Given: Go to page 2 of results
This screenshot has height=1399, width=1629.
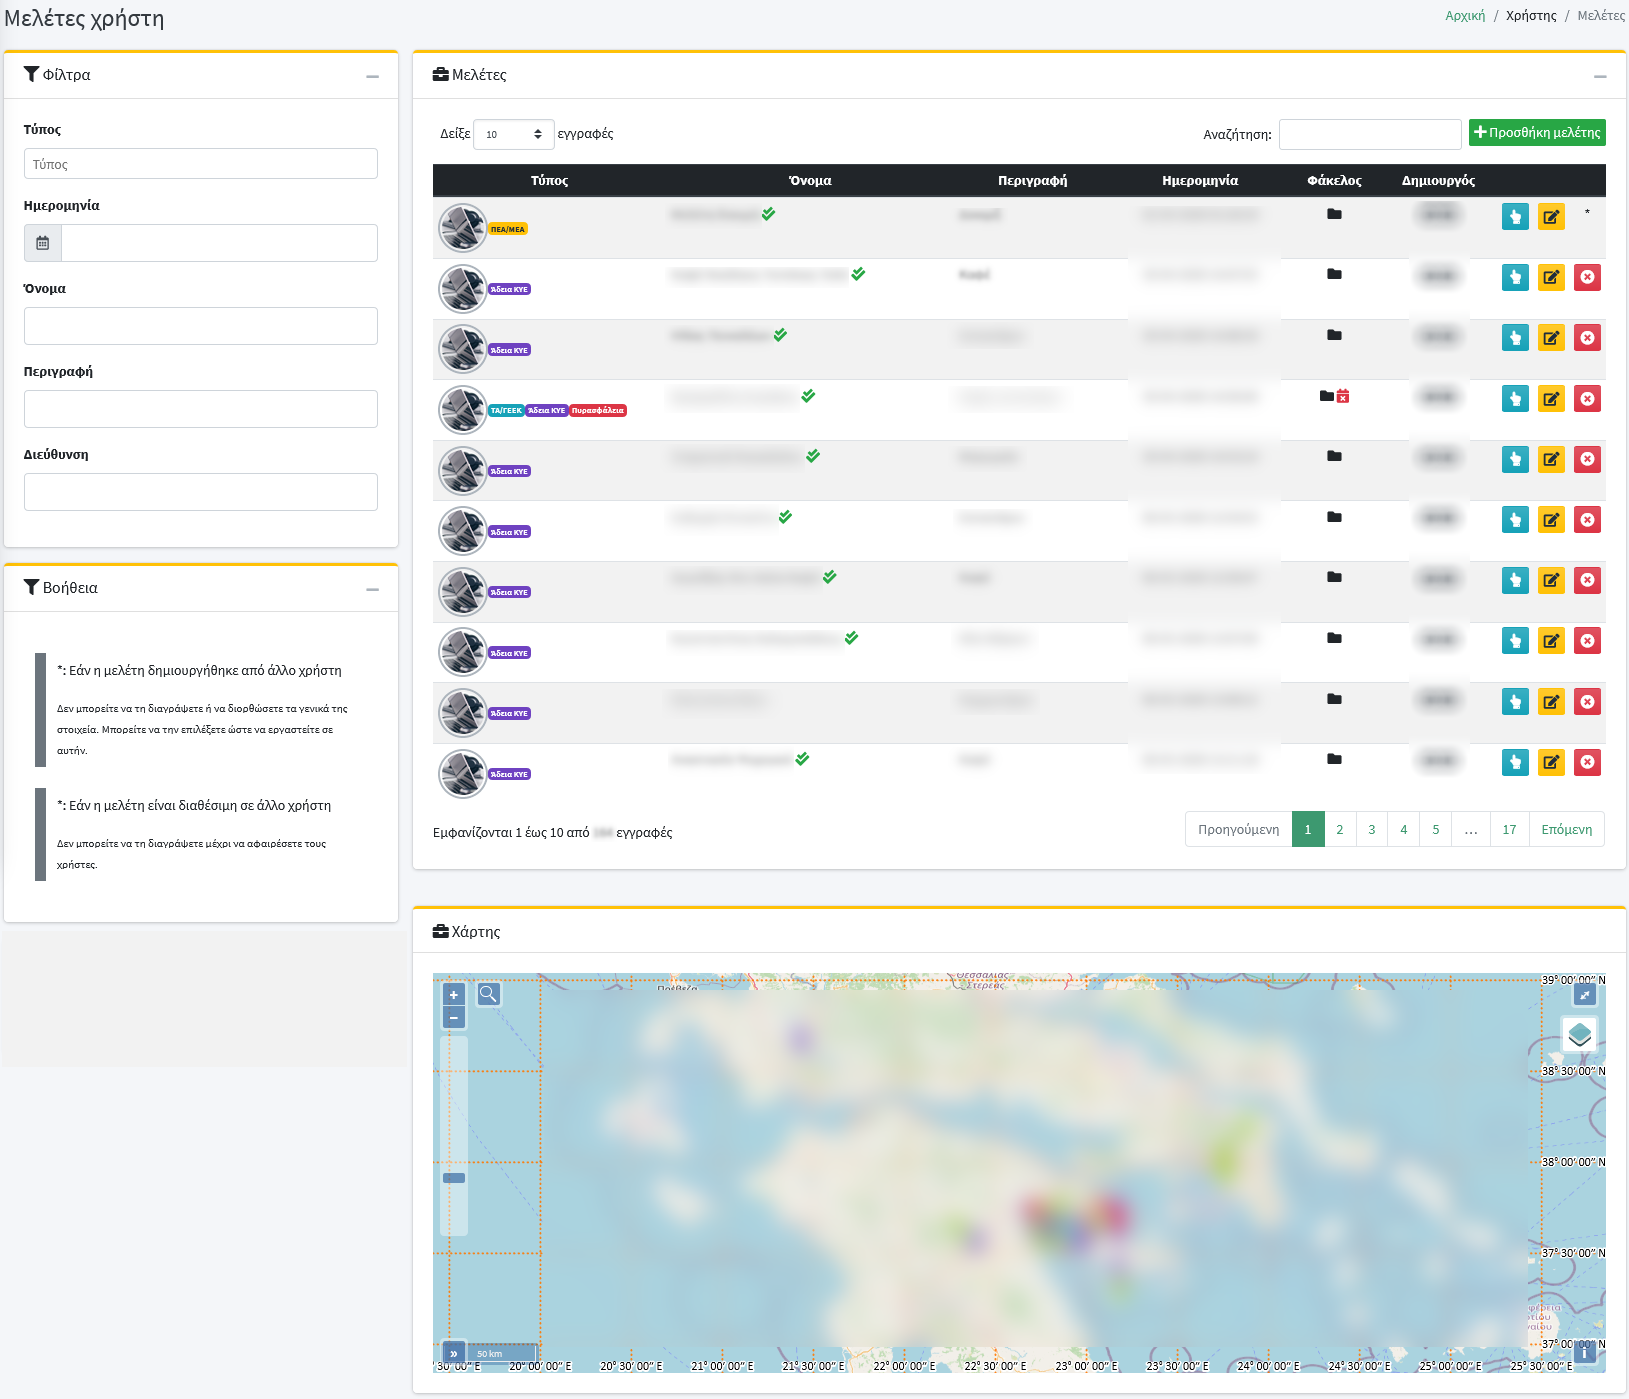Looking at the screenshot, I should [x=1340, y=830].
